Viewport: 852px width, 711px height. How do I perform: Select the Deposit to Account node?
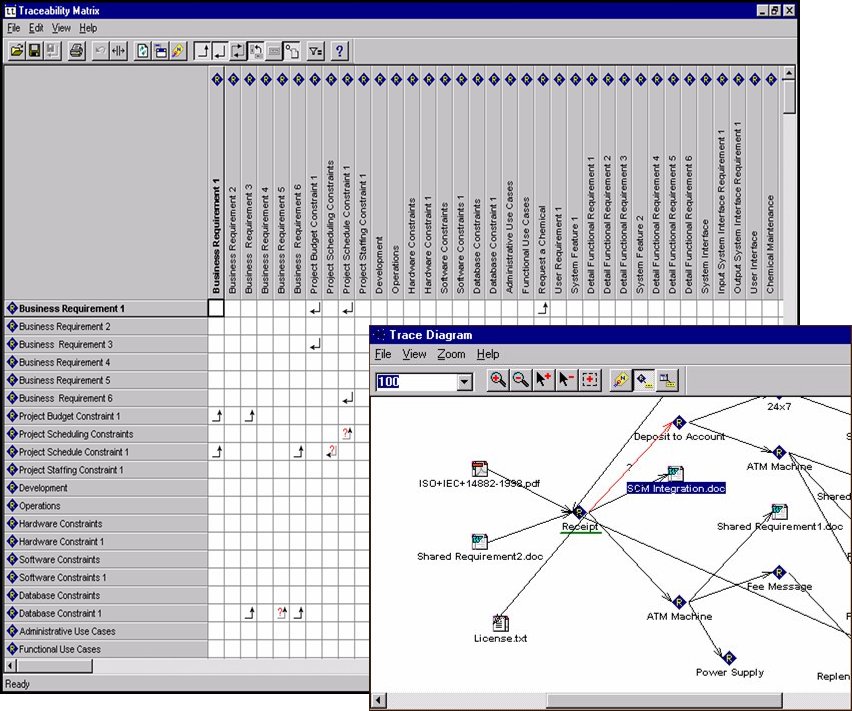[x=679, y=429]
